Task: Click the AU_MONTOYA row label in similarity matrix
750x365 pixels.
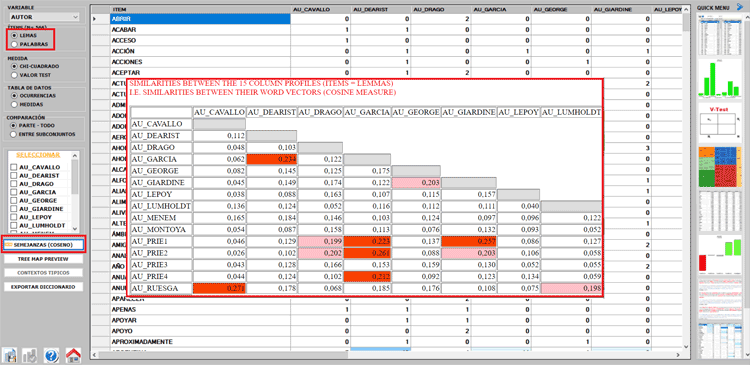Action: tap(162, 230)
